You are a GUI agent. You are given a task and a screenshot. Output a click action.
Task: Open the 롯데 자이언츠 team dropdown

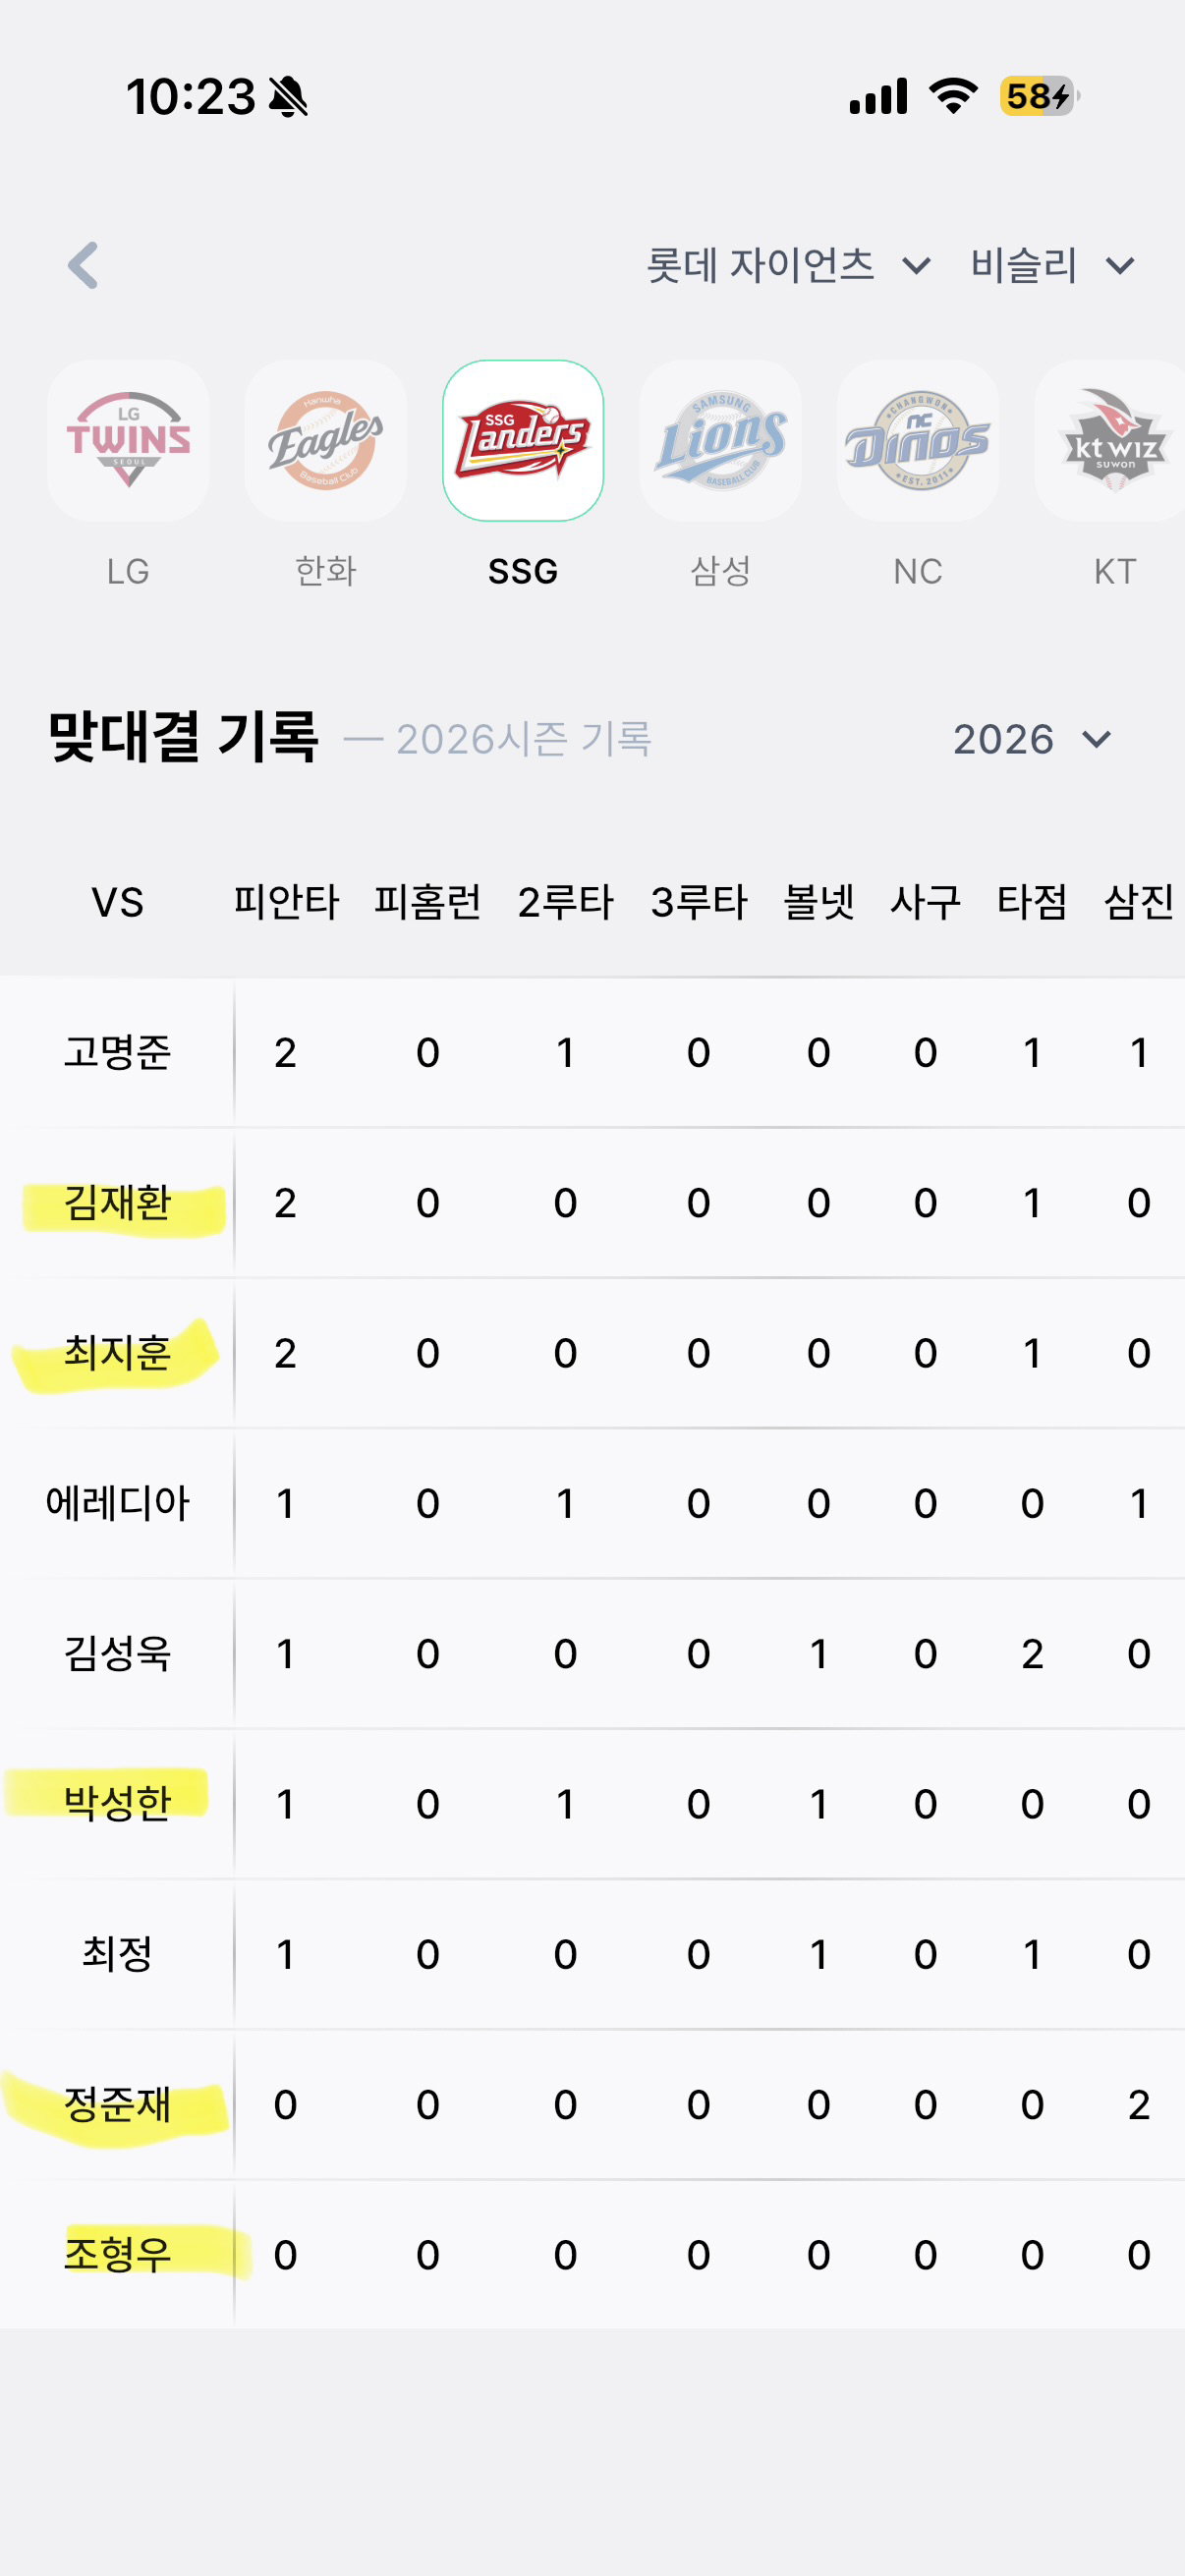click(x=789, y=265)
